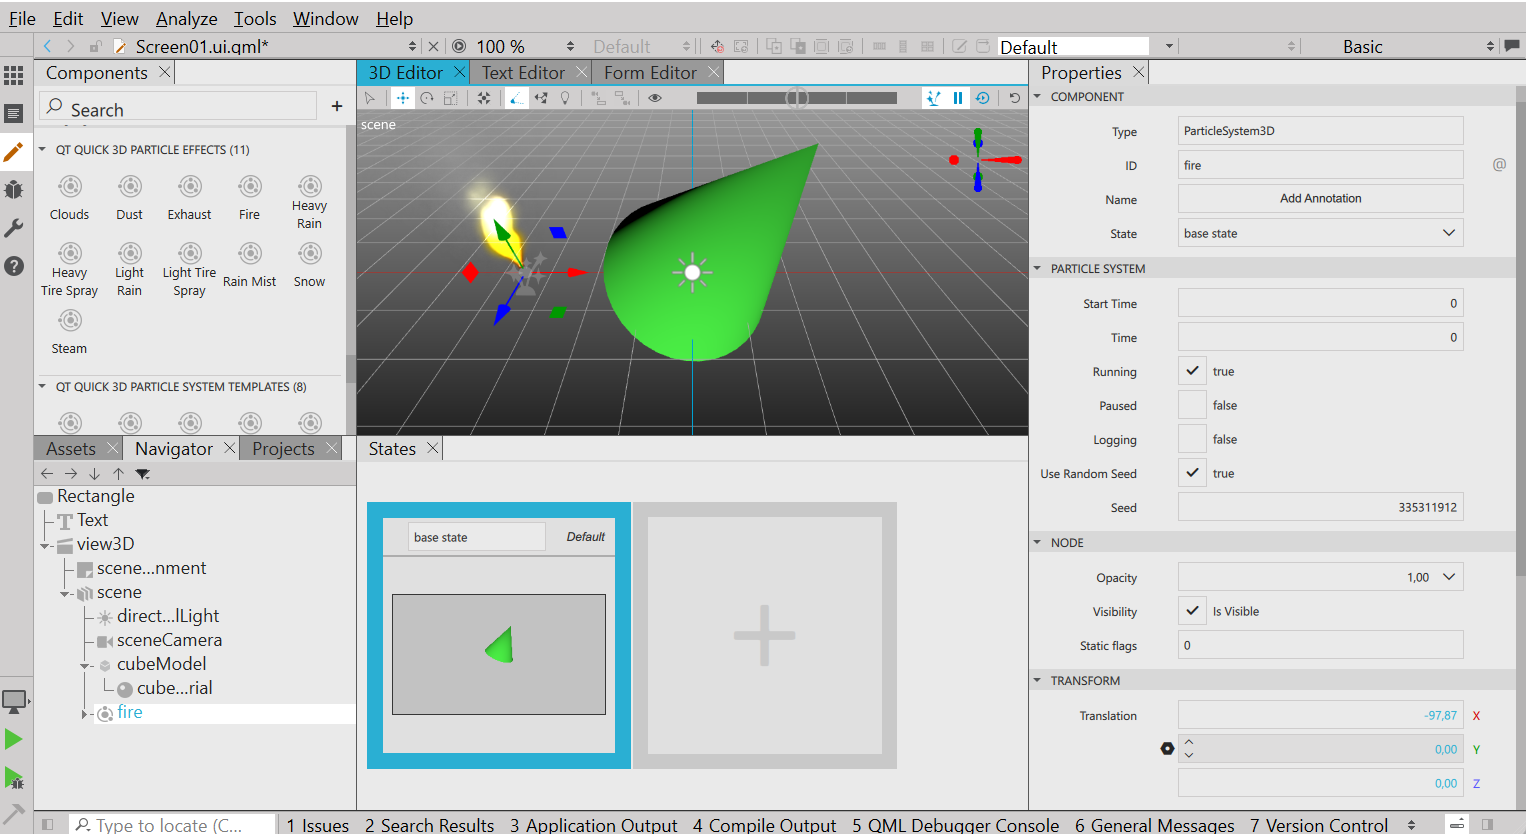Expand the fire node in Navigator

click(85, 714)
